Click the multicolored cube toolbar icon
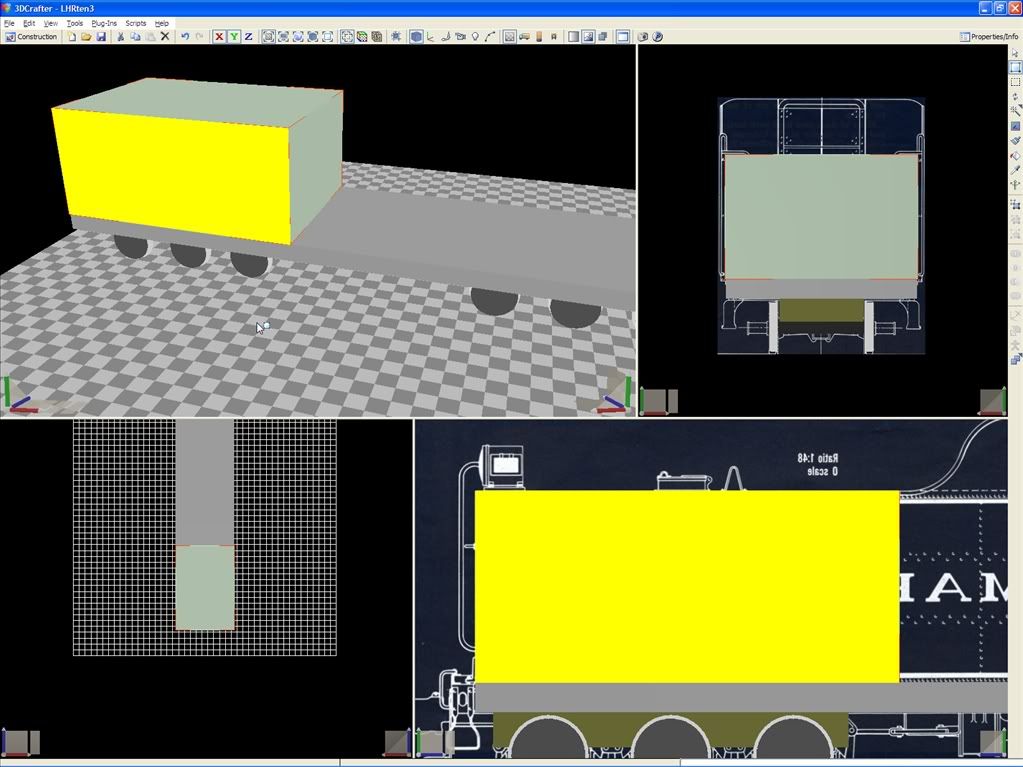This screenshot has width=1023, height=767. [361, 37]
